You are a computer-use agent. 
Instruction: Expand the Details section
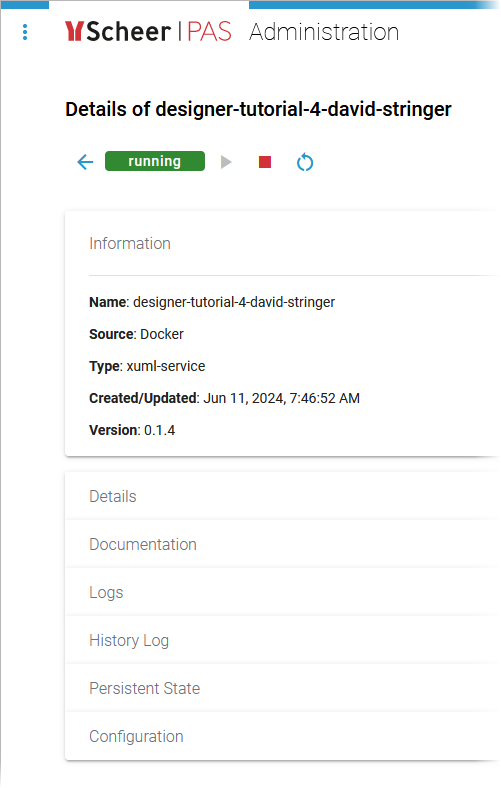(x=282, y=496)
